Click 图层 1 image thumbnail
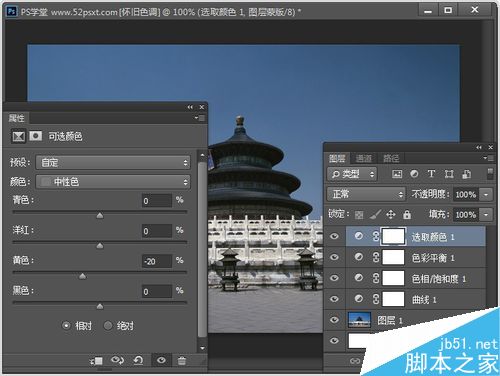Viewport: 500px width, 376px height. pyautogui.click(x=359, y=320)
